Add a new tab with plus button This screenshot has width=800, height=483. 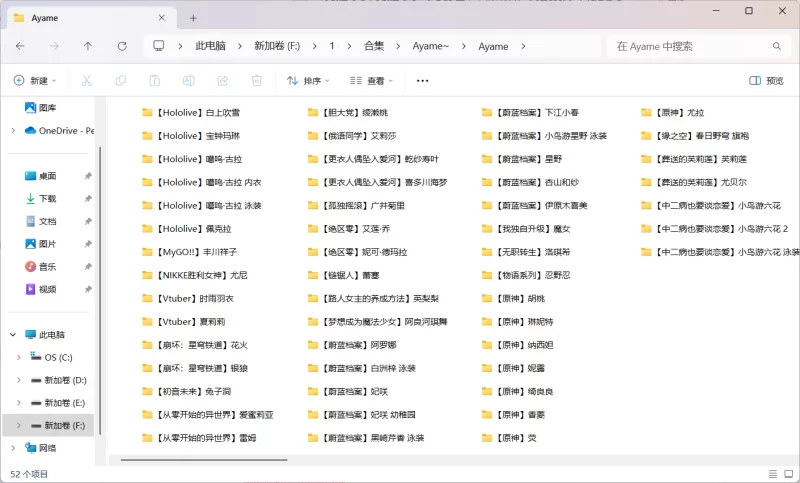tap(193, 18)
